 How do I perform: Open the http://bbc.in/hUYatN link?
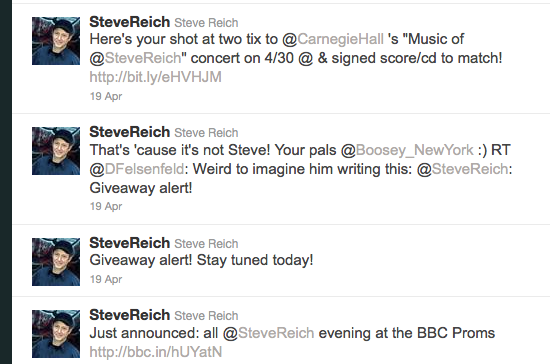(x=156, y=352)
